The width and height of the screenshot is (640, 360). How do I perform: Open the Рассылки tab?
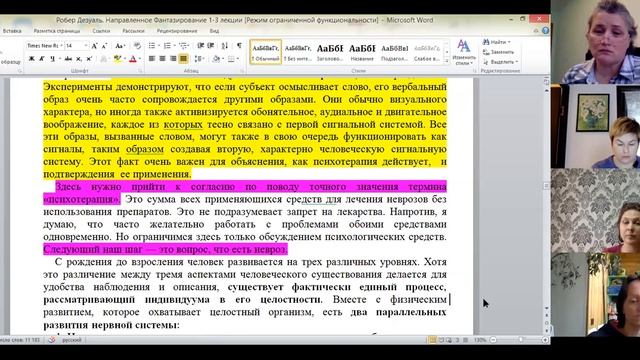pos(133,31)
